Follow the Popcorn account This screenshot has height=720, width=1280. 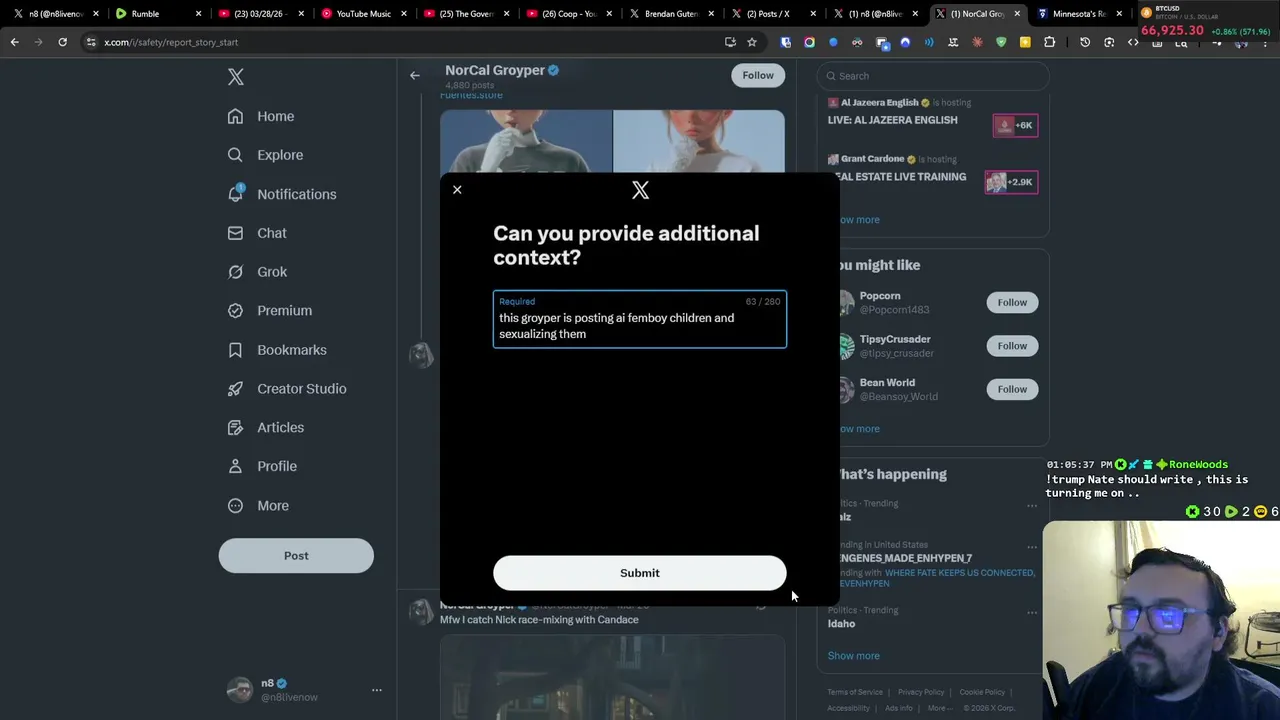[1012, 302]
